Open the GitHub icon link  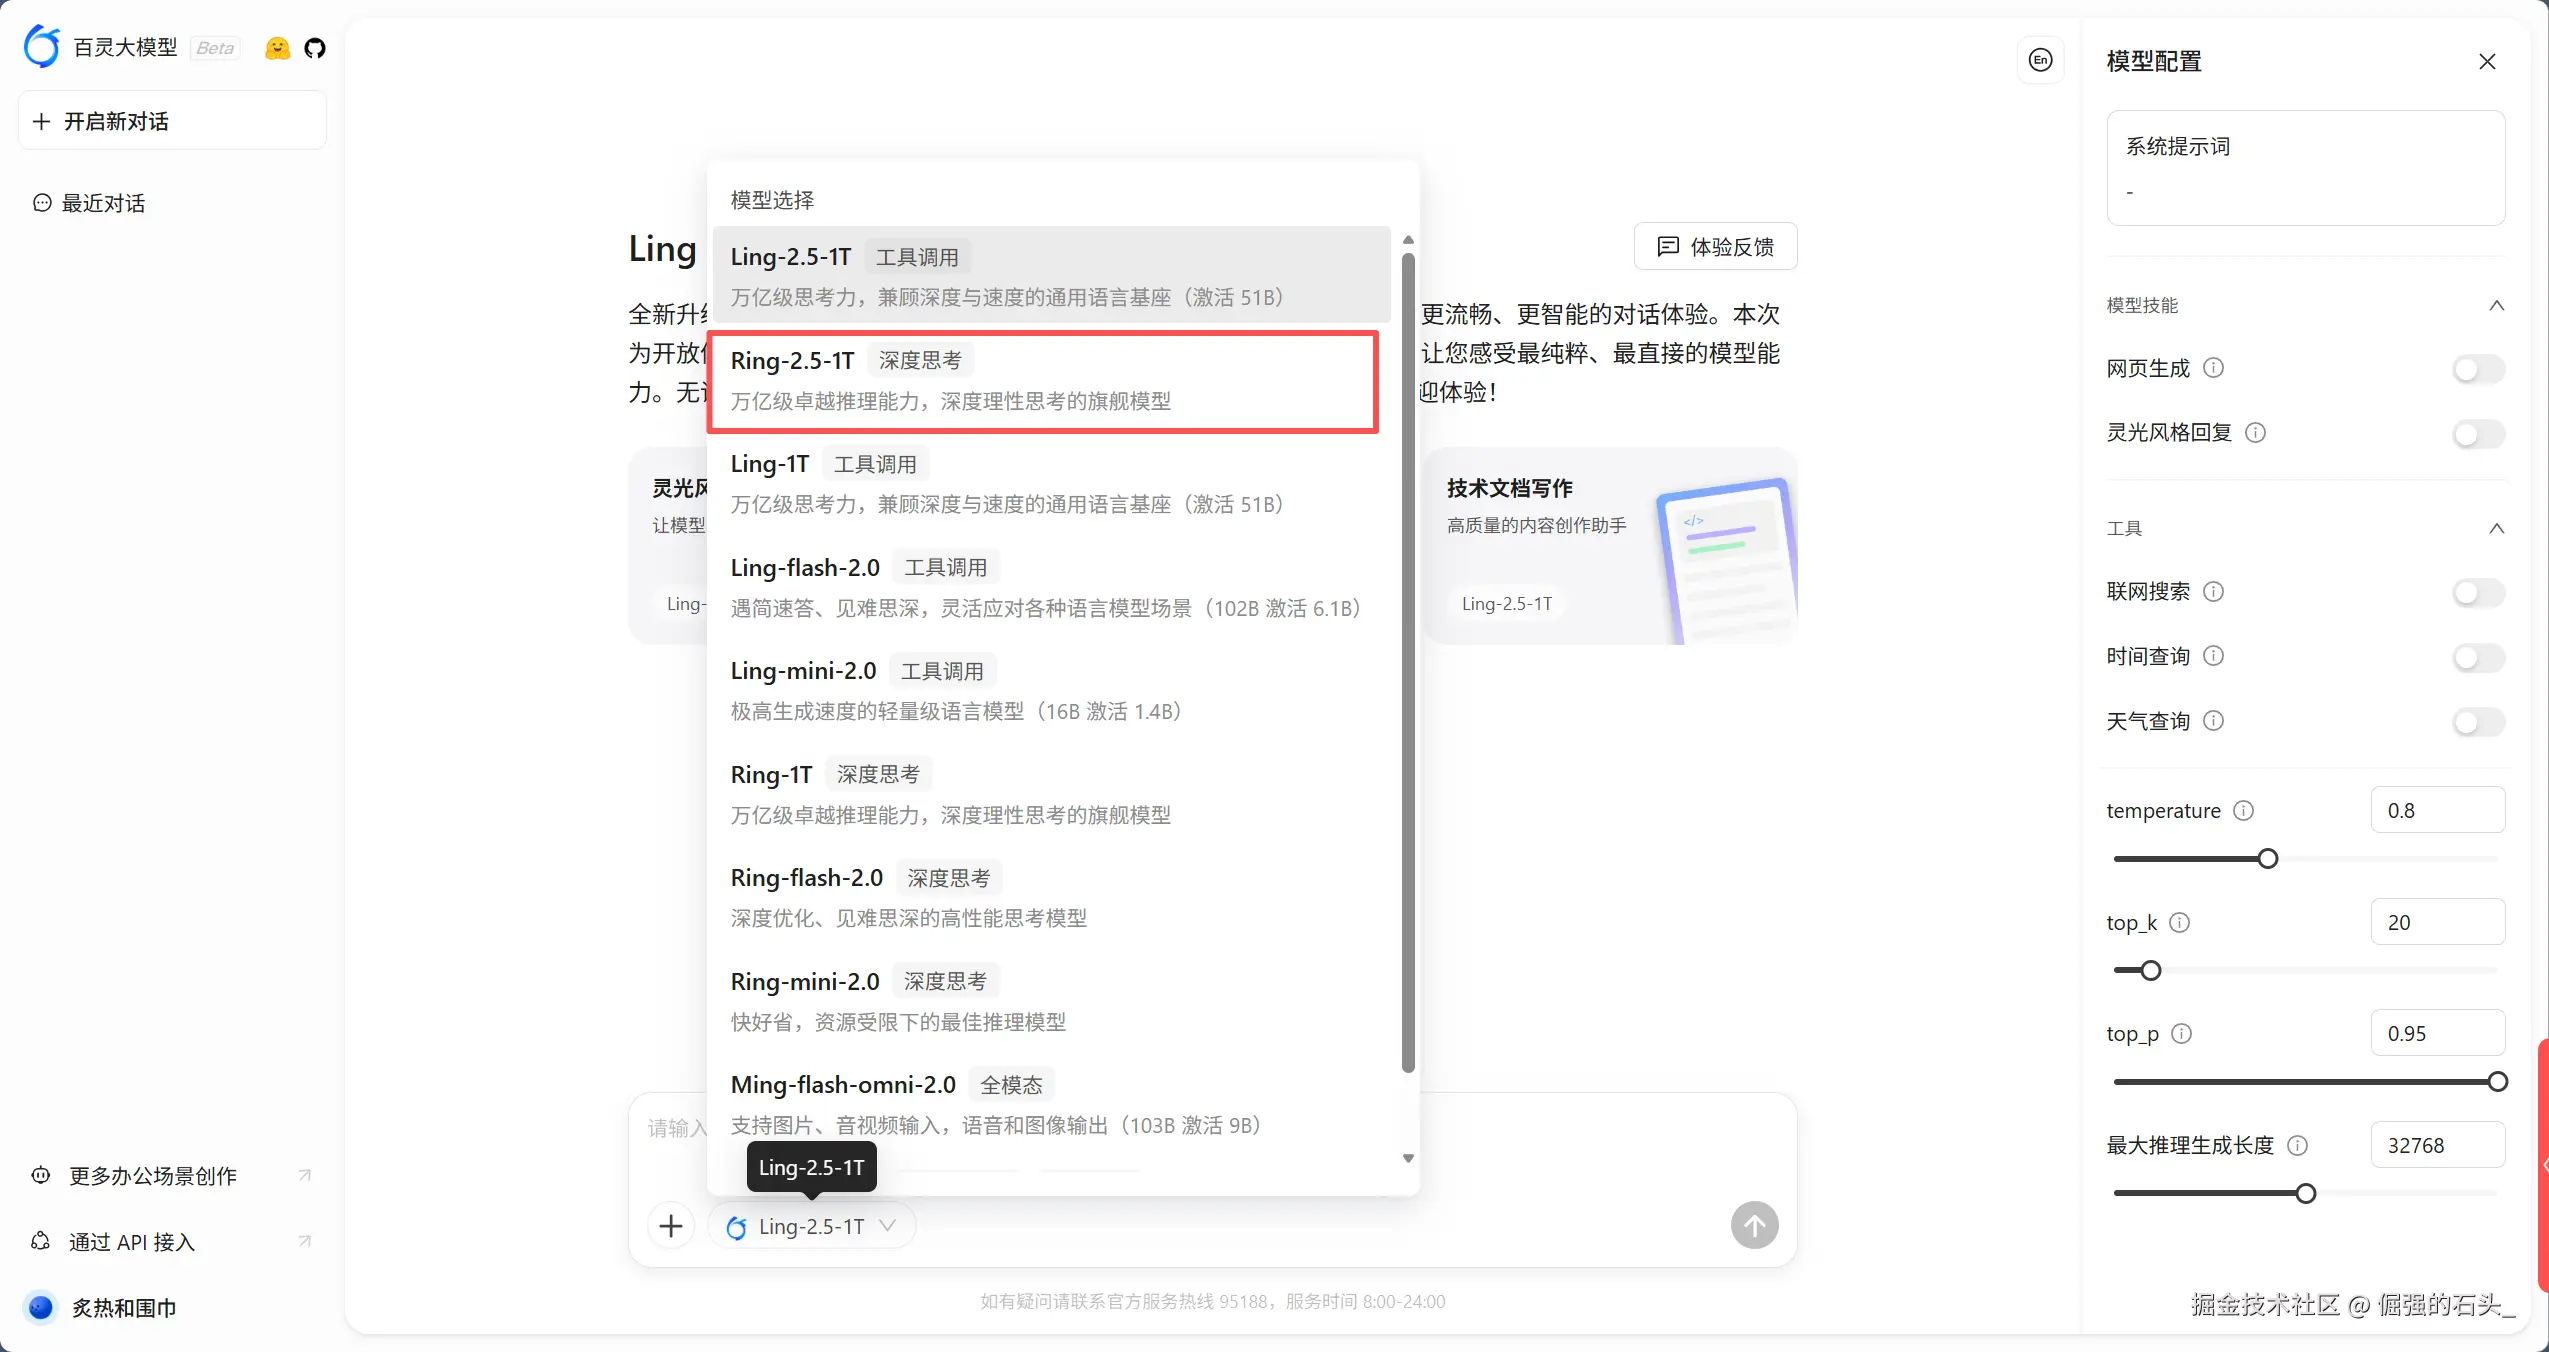point(315,48)
